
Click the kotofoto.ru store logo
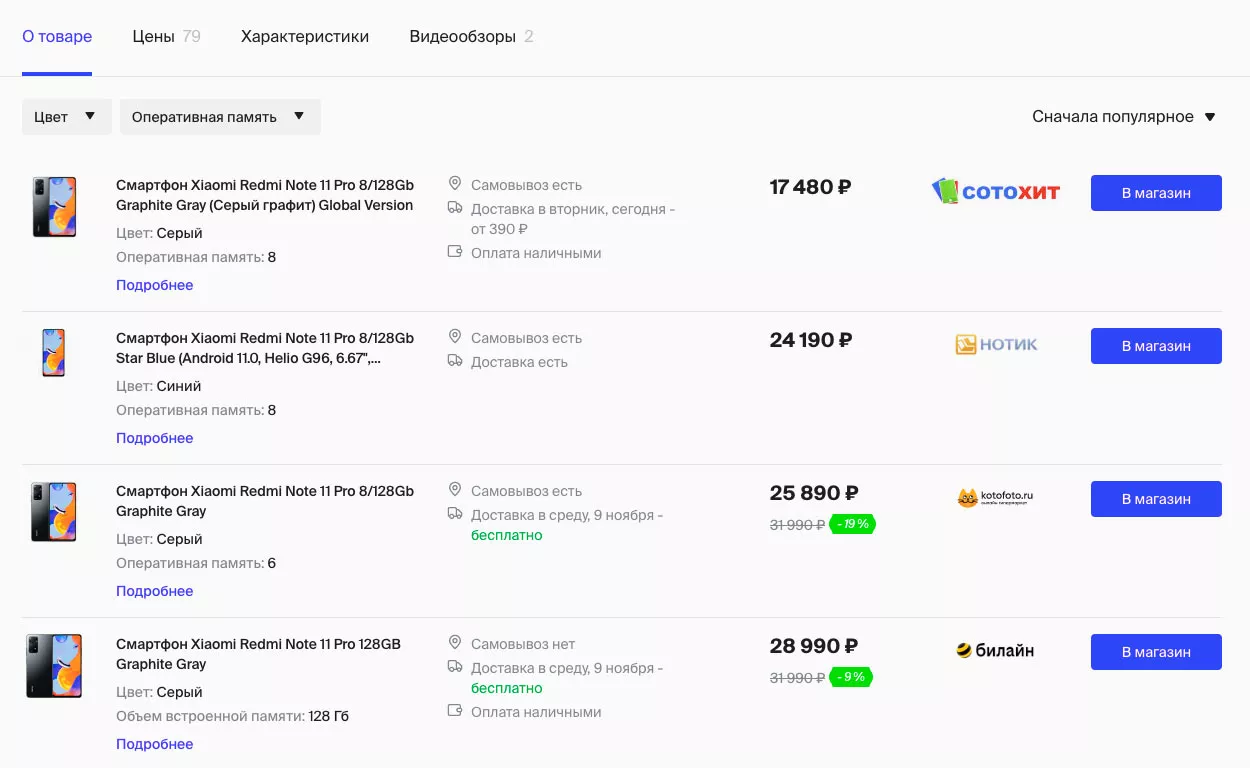click(x=995, y=497)
